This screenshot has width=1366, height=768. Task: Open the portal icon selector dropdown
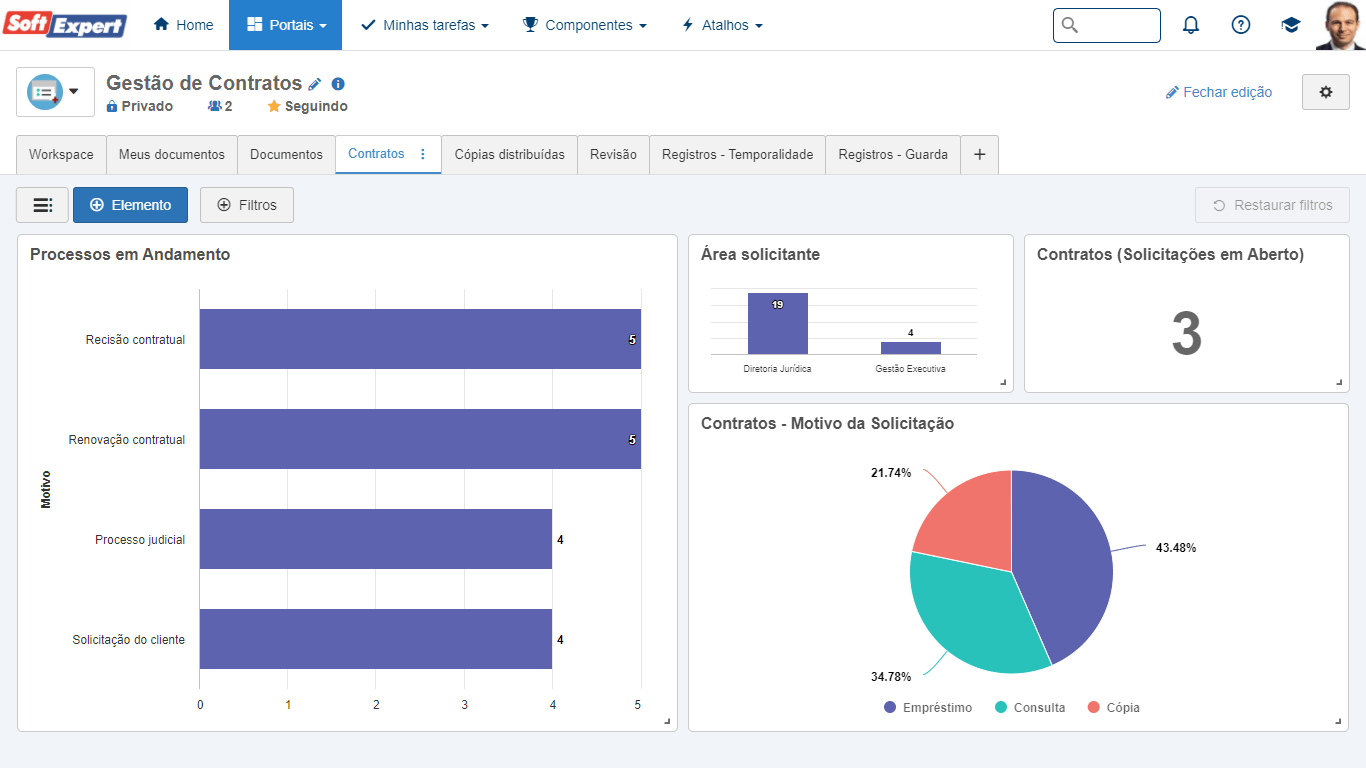point(55,92)
